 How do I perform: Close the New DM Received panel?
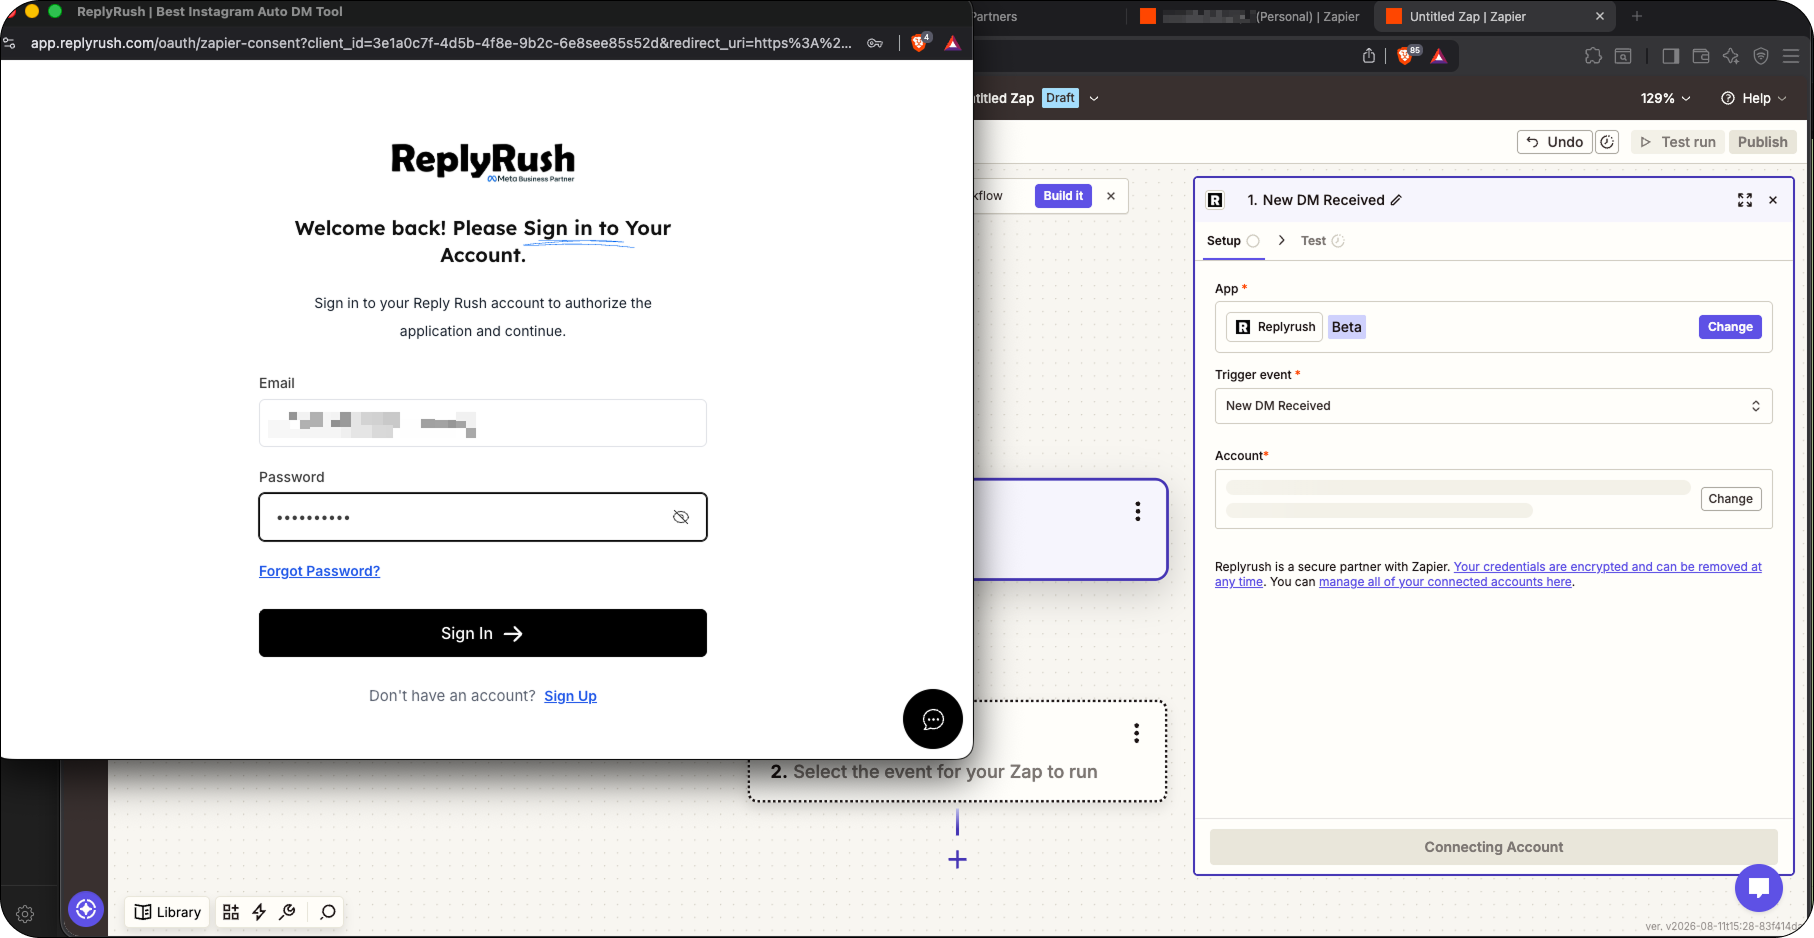(x=1773, y=200)
